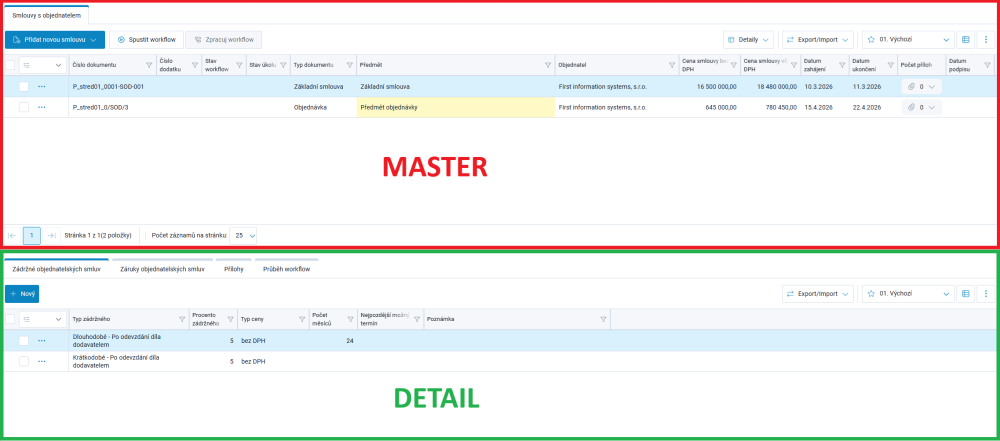Open row menu for P_stred01_0/SOD/3

(41, 107)
